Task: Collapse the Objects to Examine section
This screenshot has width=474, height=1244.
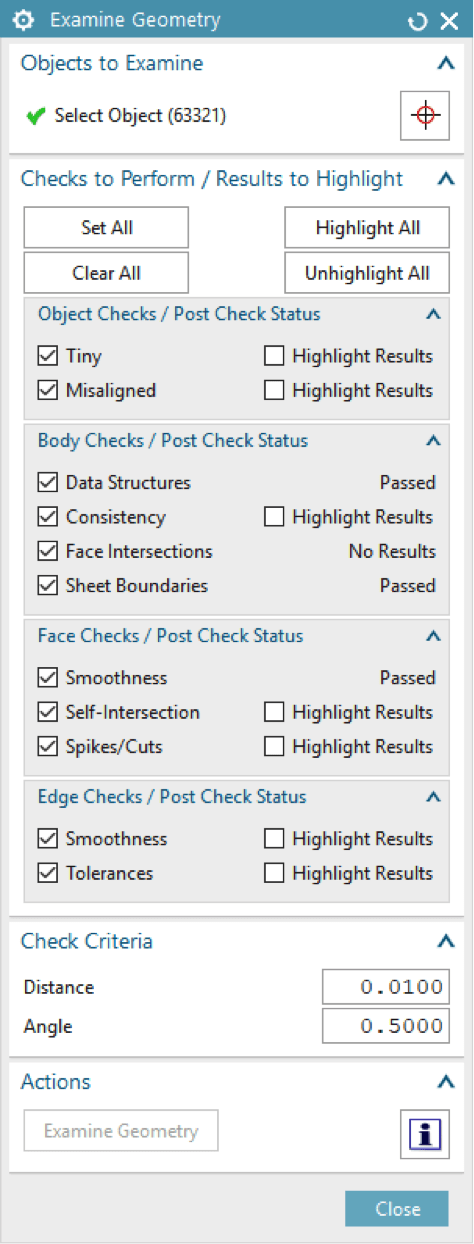Action: pos(446,64)
